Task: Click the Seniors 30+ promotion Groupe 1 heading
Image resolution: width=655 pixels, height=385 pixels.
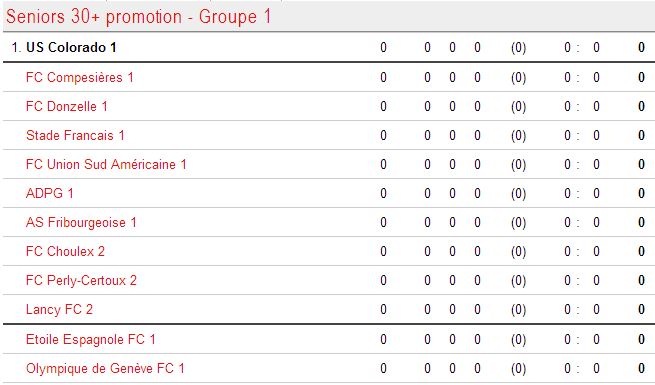Action: tap(139, 17)
